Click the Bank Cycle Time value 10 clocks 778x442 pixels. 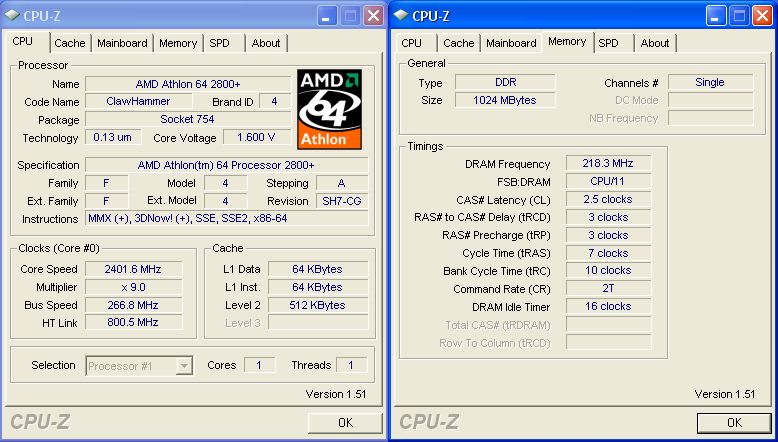(x=608, y=270)
